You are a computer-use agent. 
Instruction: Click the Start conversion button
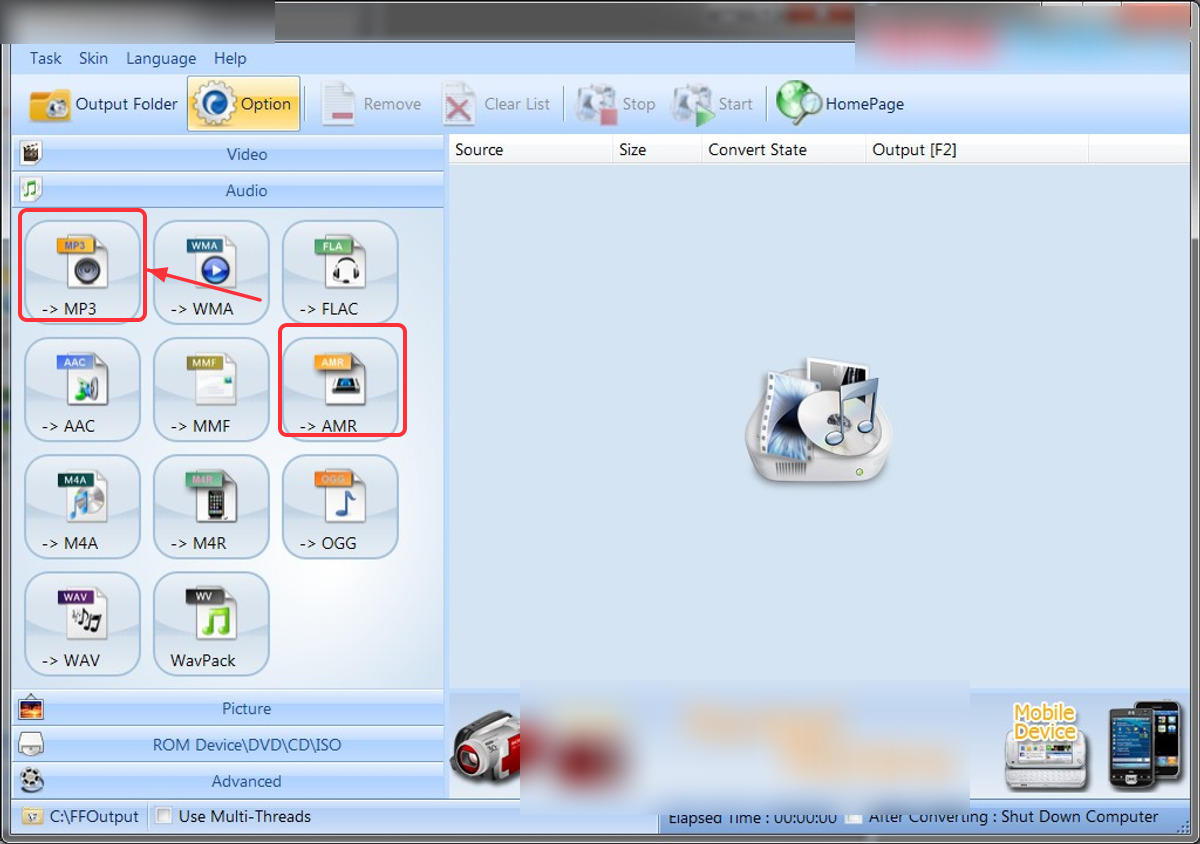[x=713, y=104]
